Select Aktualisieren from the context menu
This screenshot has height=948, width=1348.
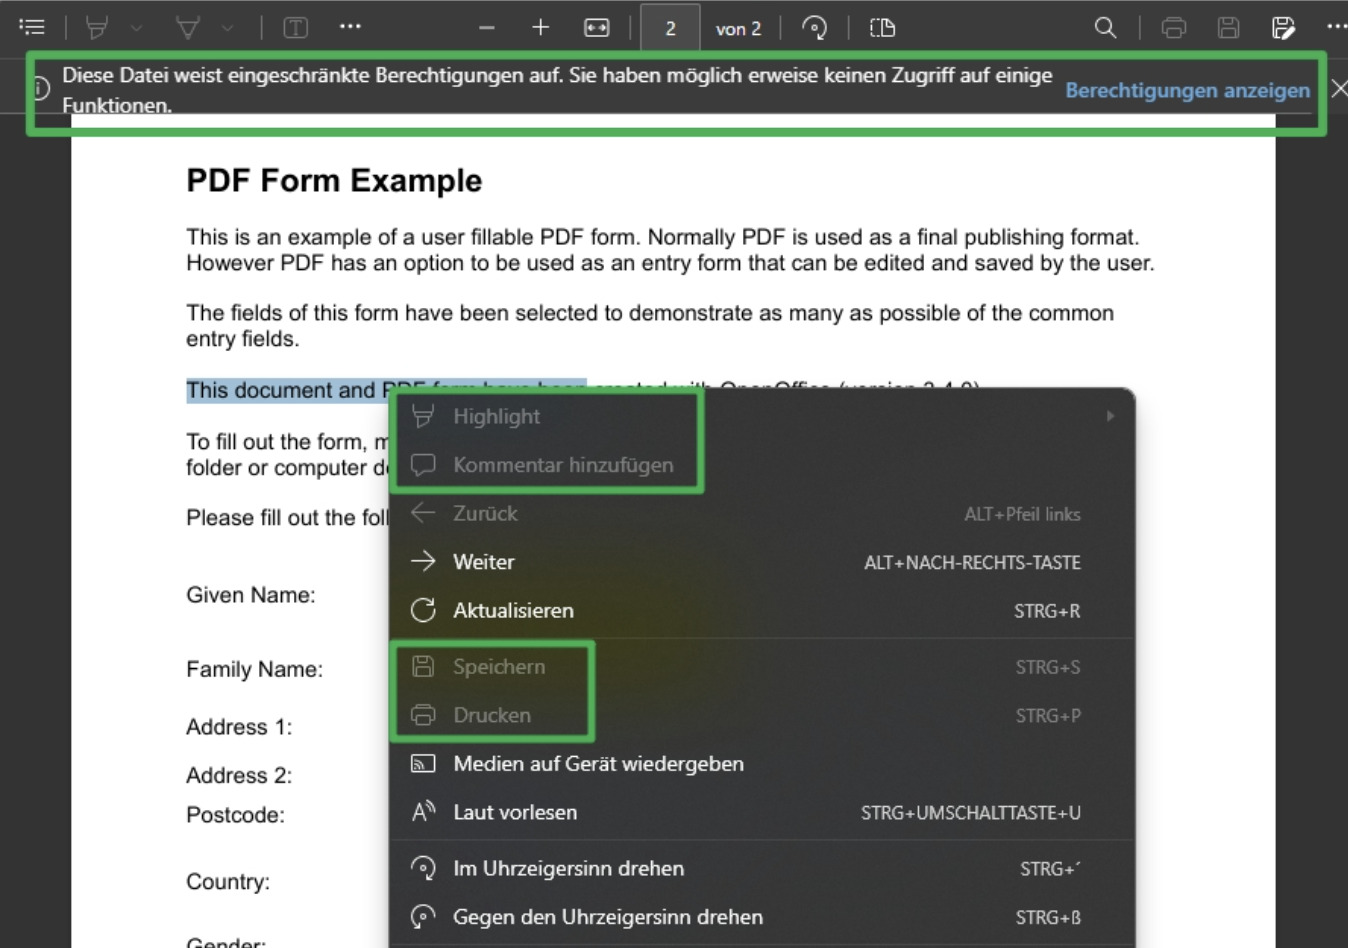point(513,610)
